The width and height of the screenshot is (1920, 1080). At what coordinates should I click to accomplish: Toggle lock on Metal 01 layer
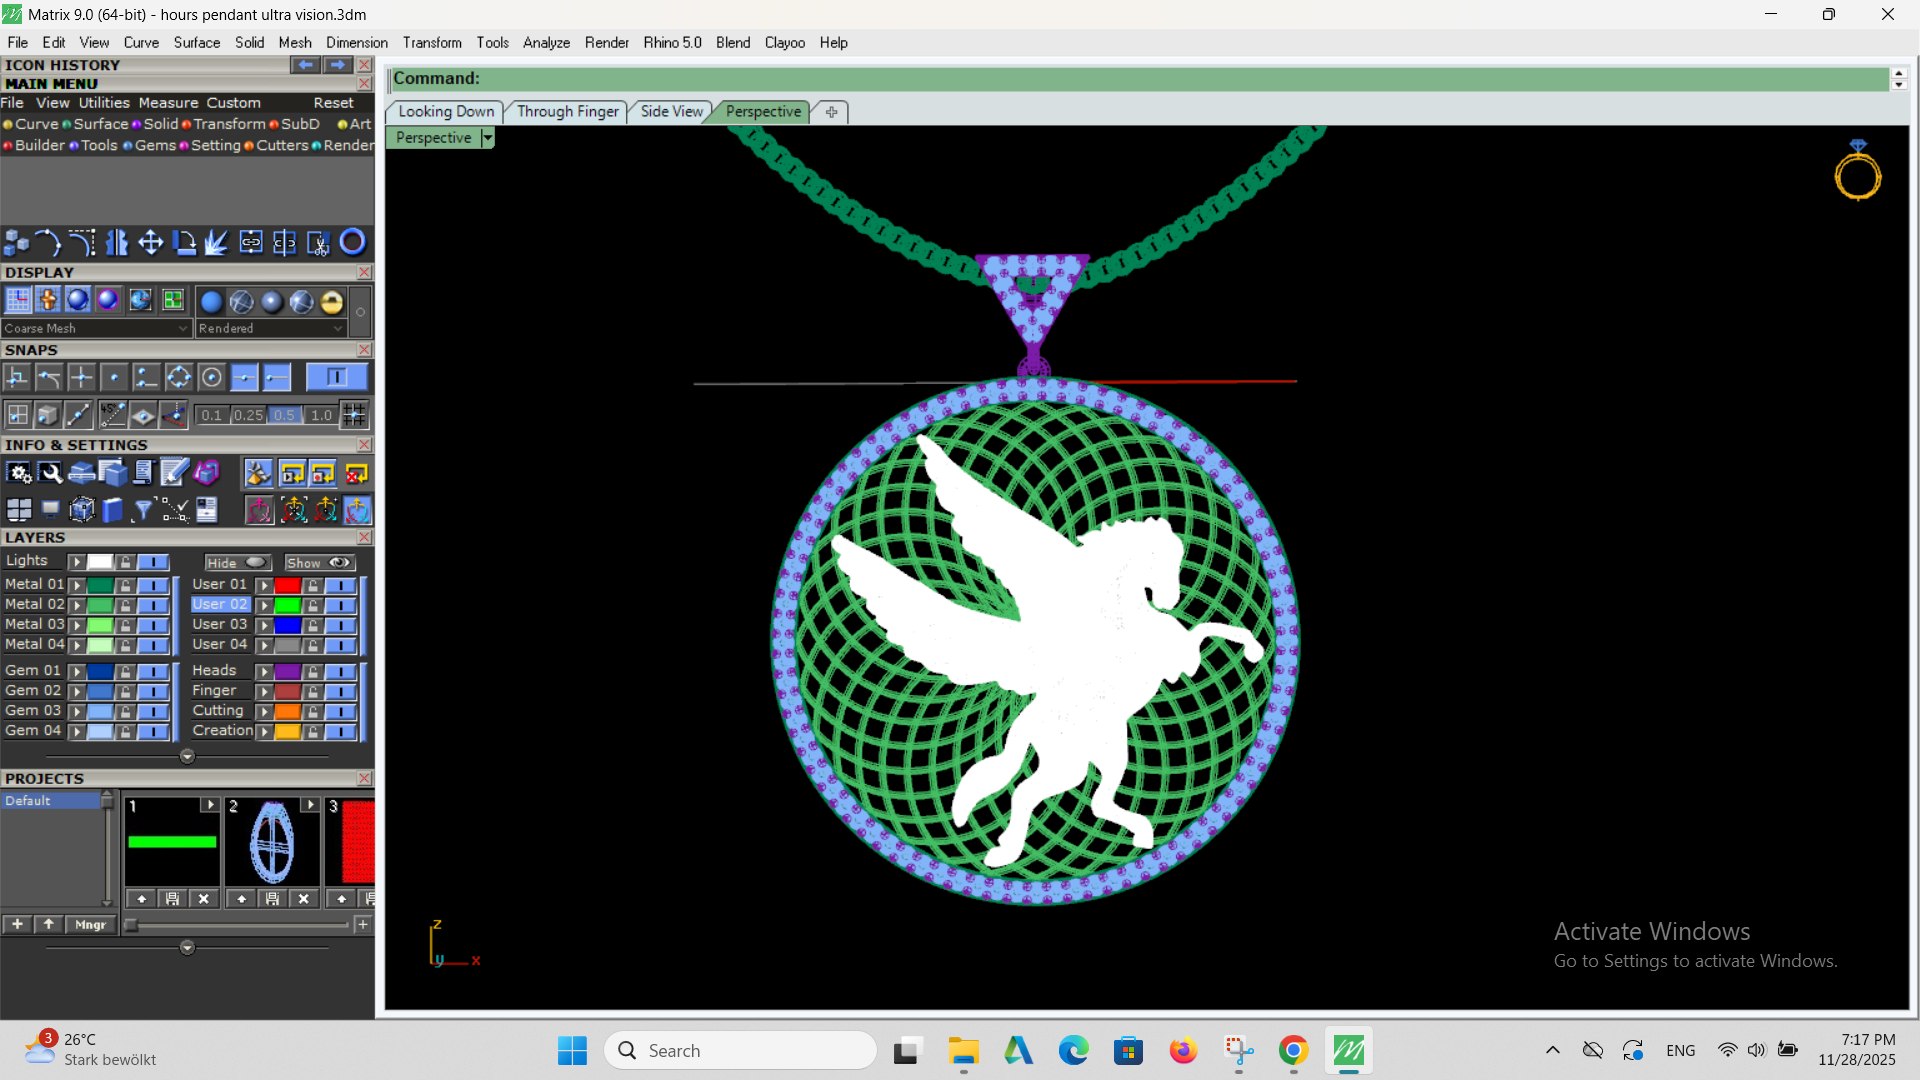[x=125, y=585]
